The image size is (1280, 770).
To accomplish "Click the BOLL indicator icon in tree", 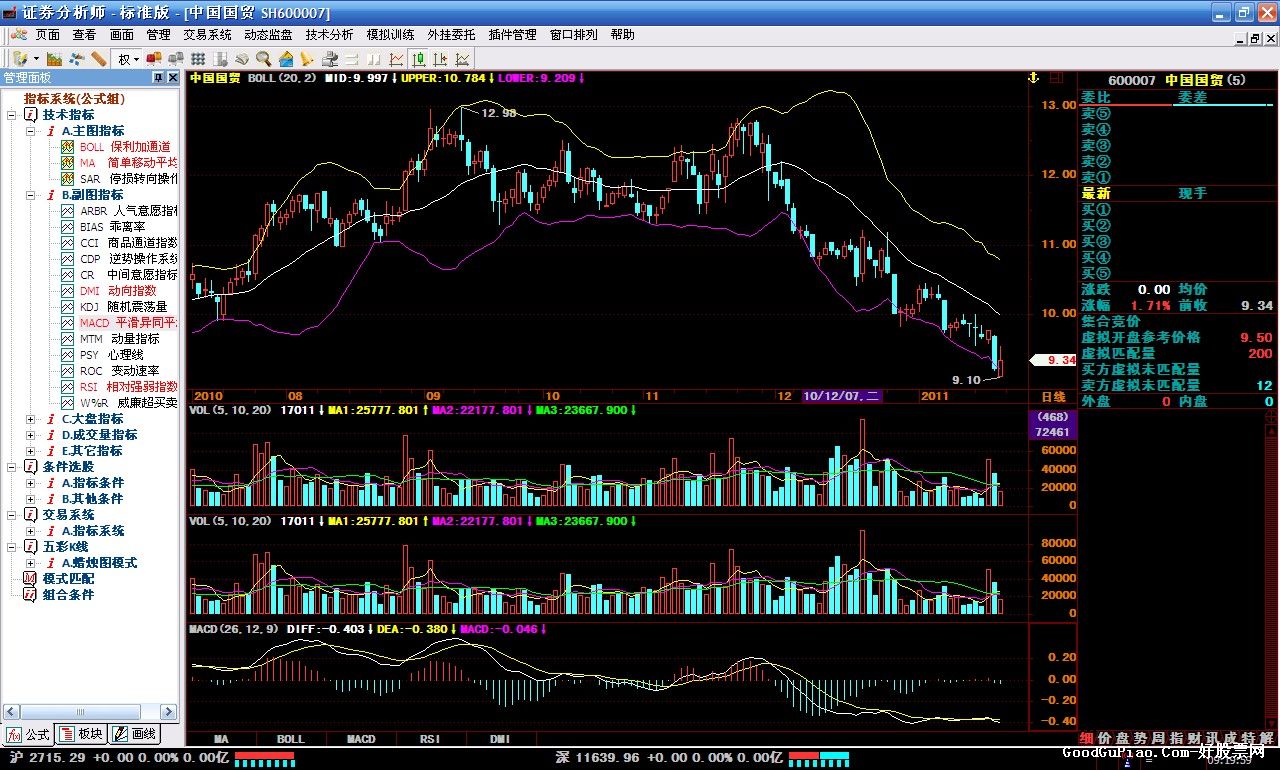I will pos(68,146).
